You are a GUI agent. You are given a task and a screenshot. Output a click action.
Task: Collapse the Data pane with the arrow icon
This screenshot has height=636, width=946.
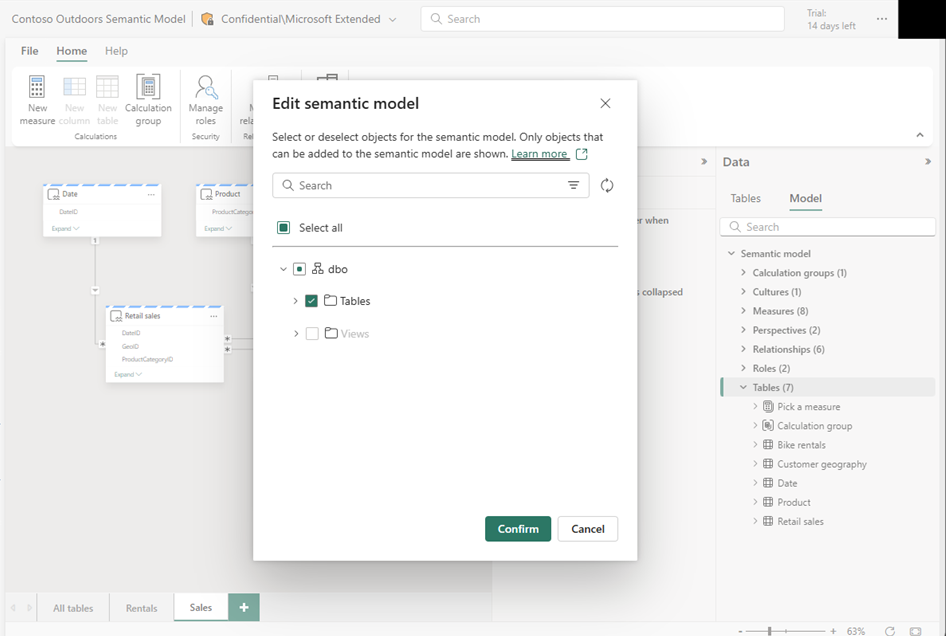tap(927, 162)
